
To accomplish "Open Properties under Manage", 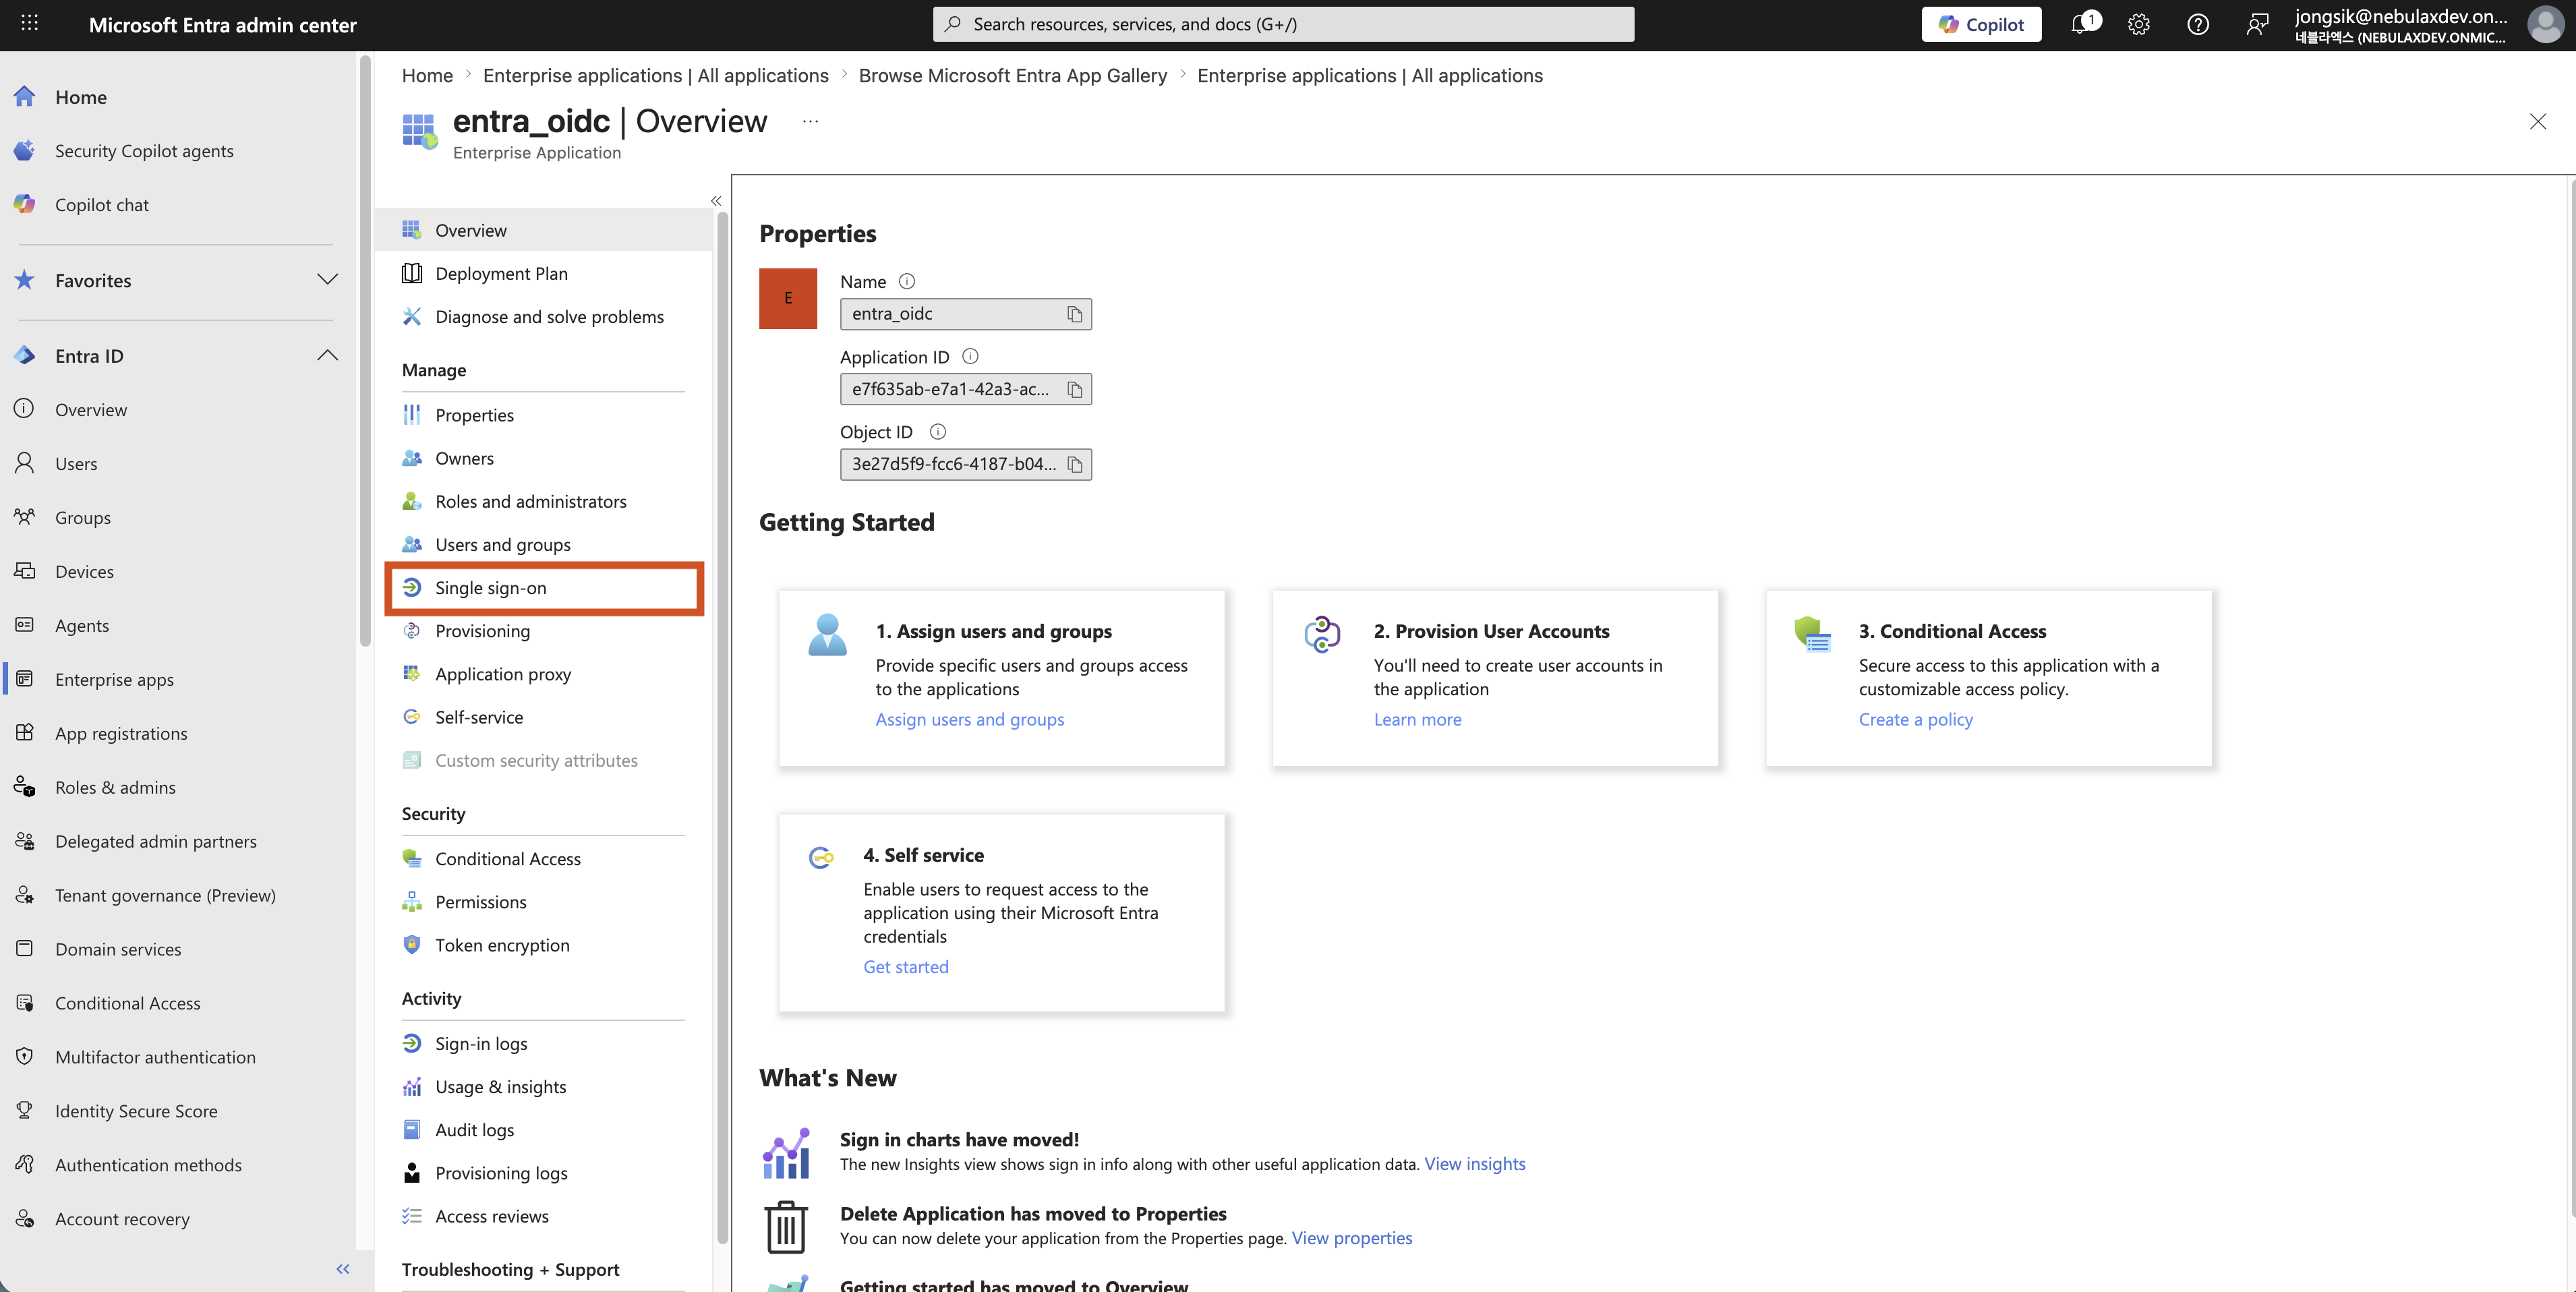I will click(474, 415).
